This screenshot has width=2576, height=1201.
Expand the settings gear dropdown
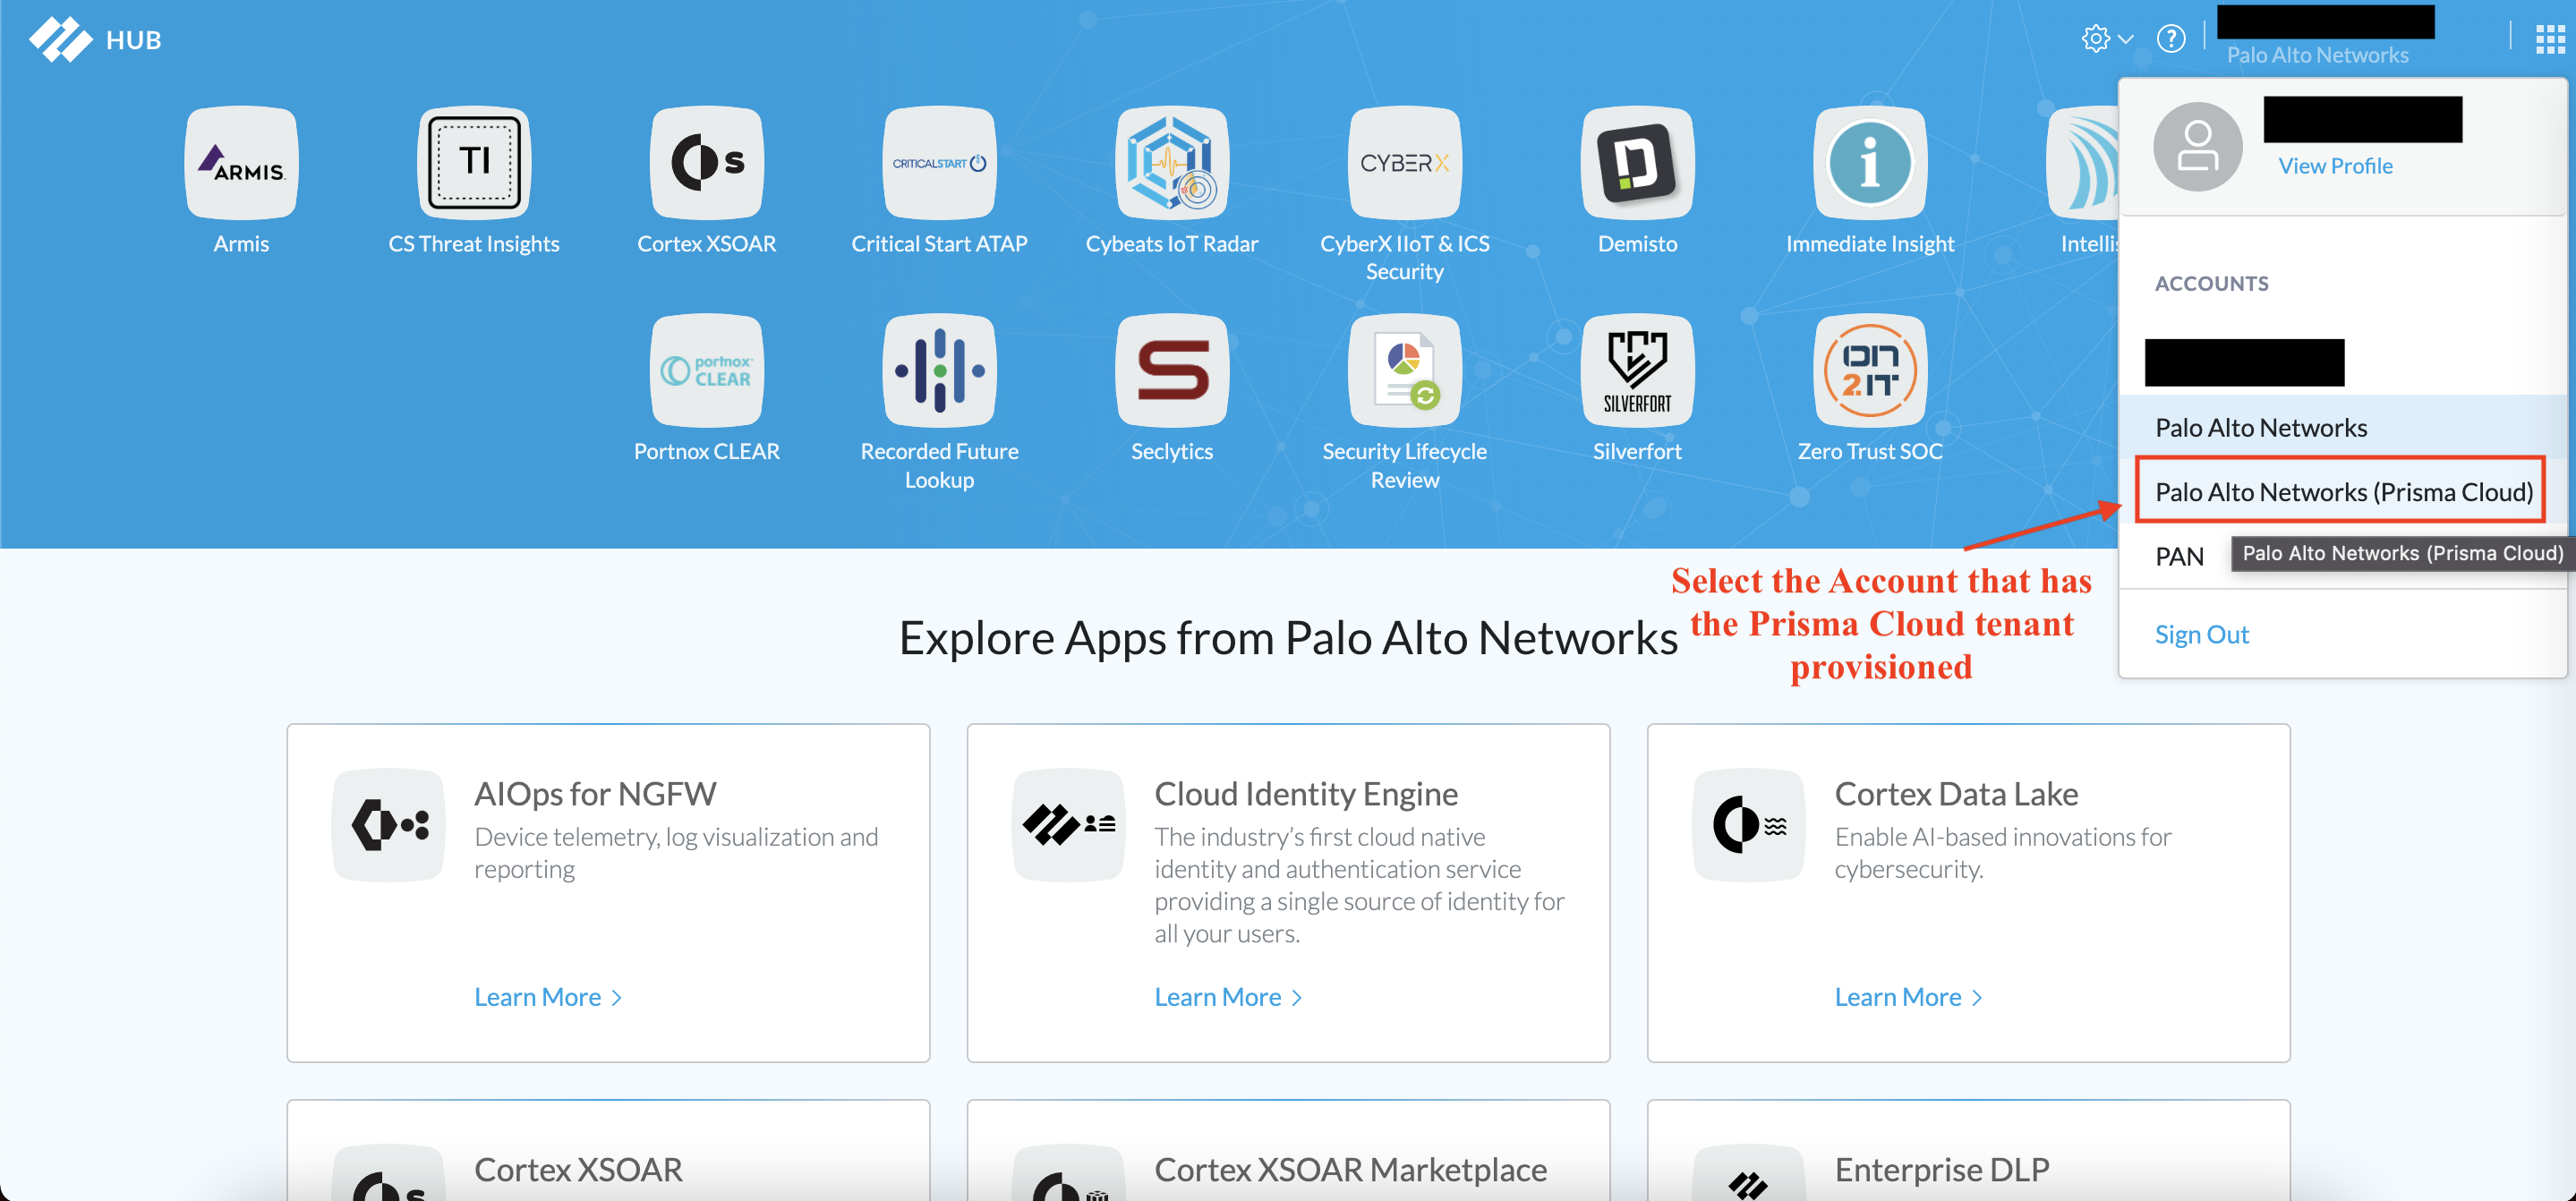click(2105, 39)
